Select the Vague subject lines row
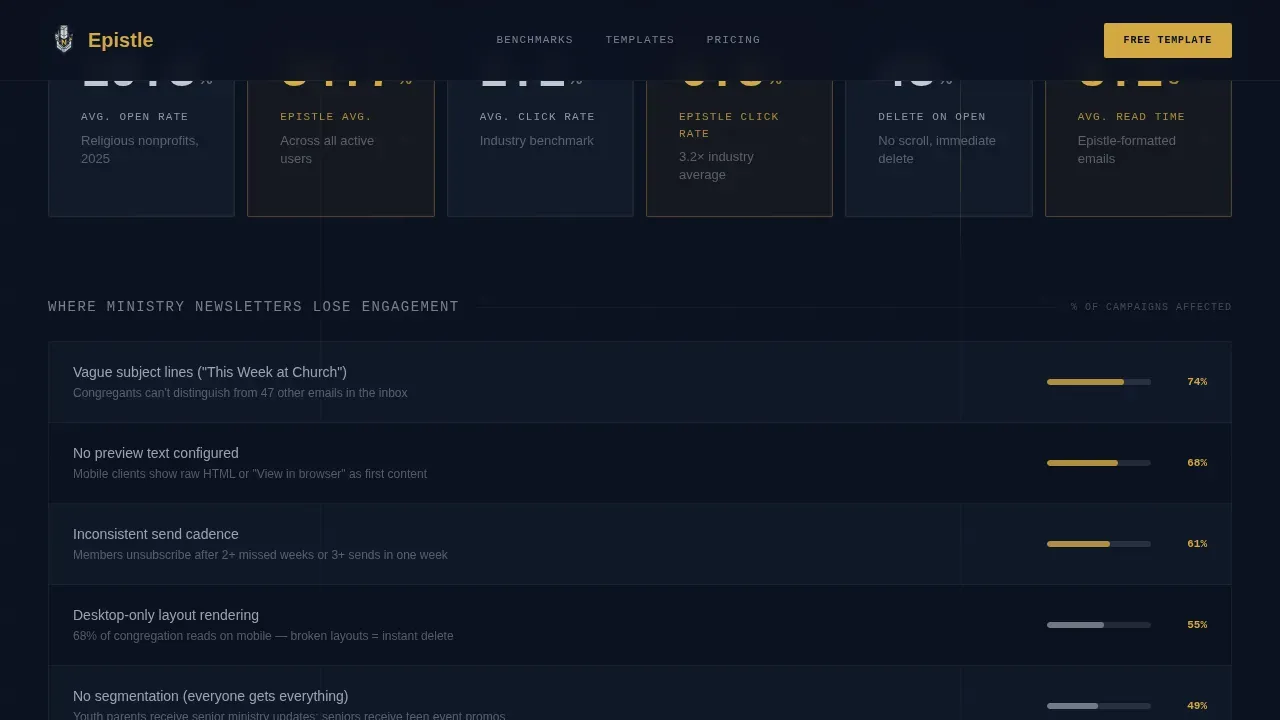 (640, 382)
